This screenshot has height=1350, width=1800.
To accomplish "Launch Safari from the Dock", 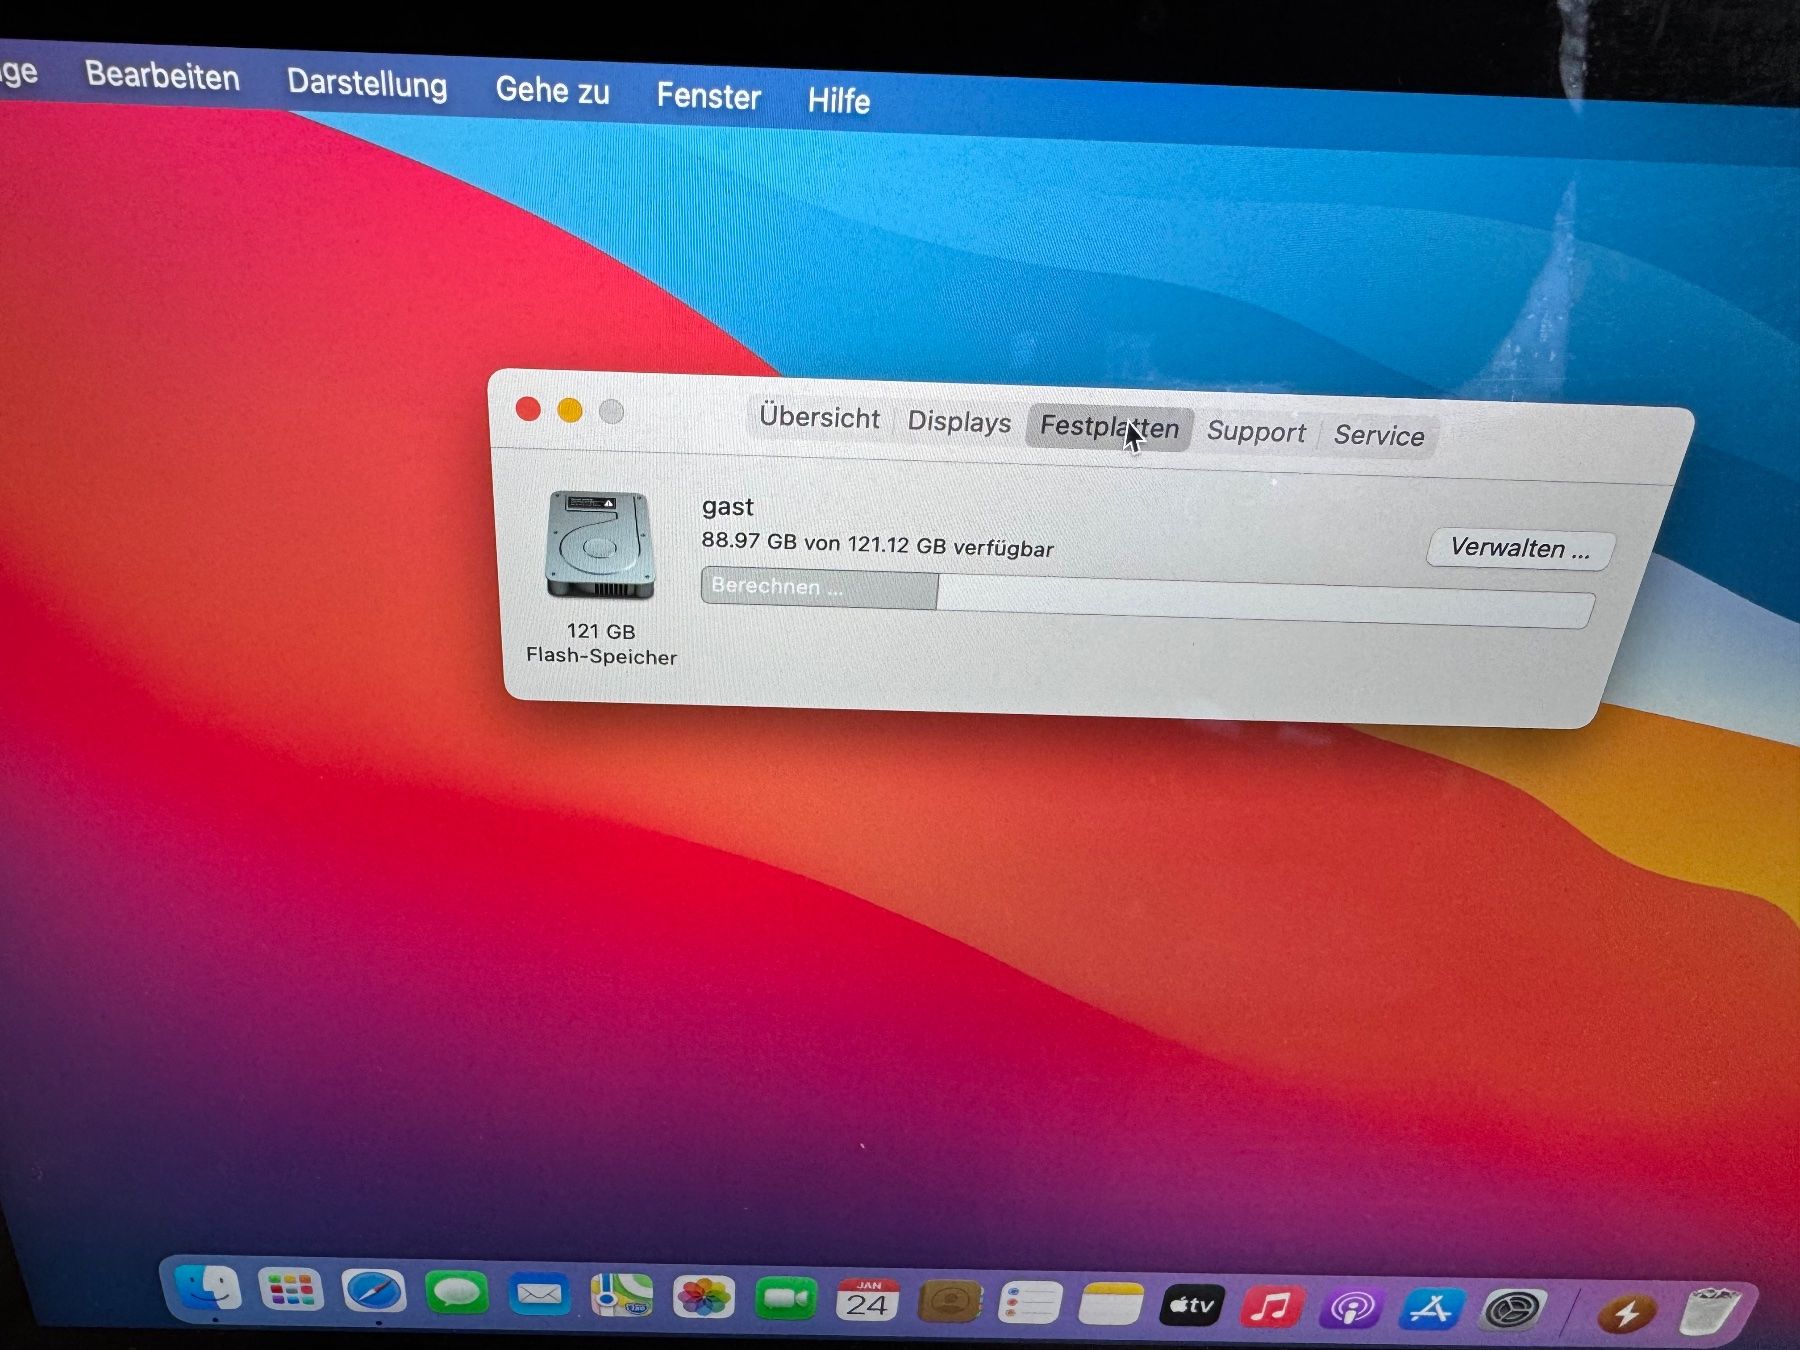I will [x=374, y=1292].
